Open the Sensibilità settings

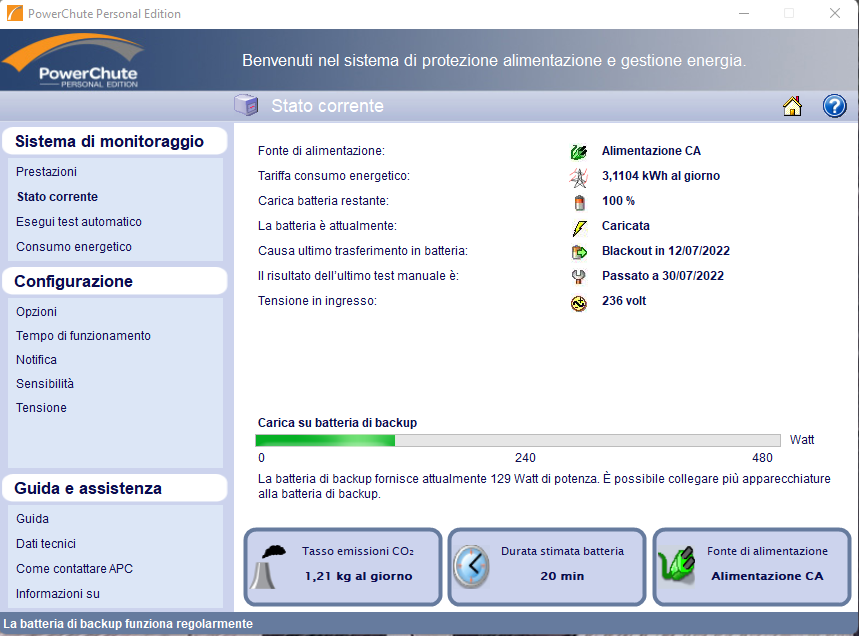point(45,384)
